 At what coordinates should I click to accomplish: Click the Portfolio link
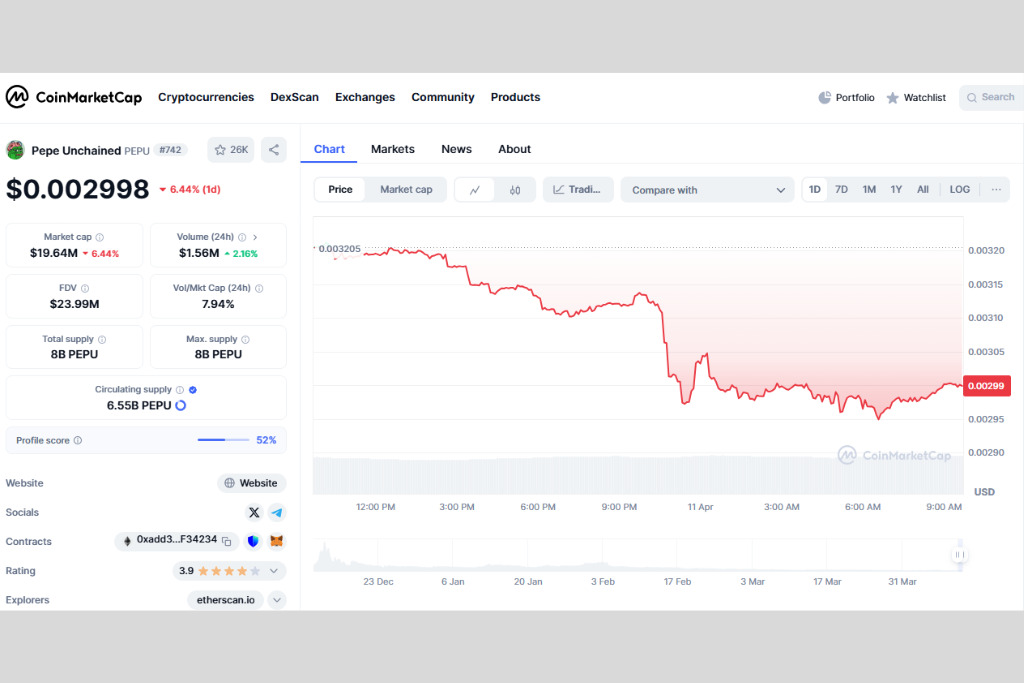[855, 97]
